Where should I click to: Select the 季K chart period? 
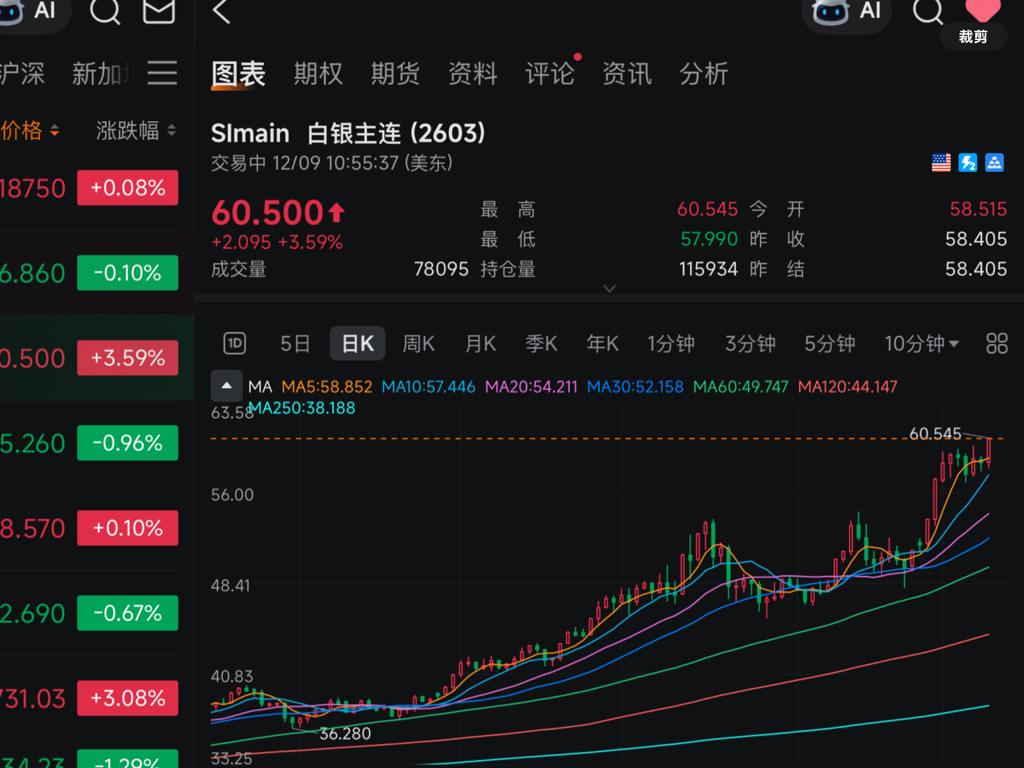(541, 344)
